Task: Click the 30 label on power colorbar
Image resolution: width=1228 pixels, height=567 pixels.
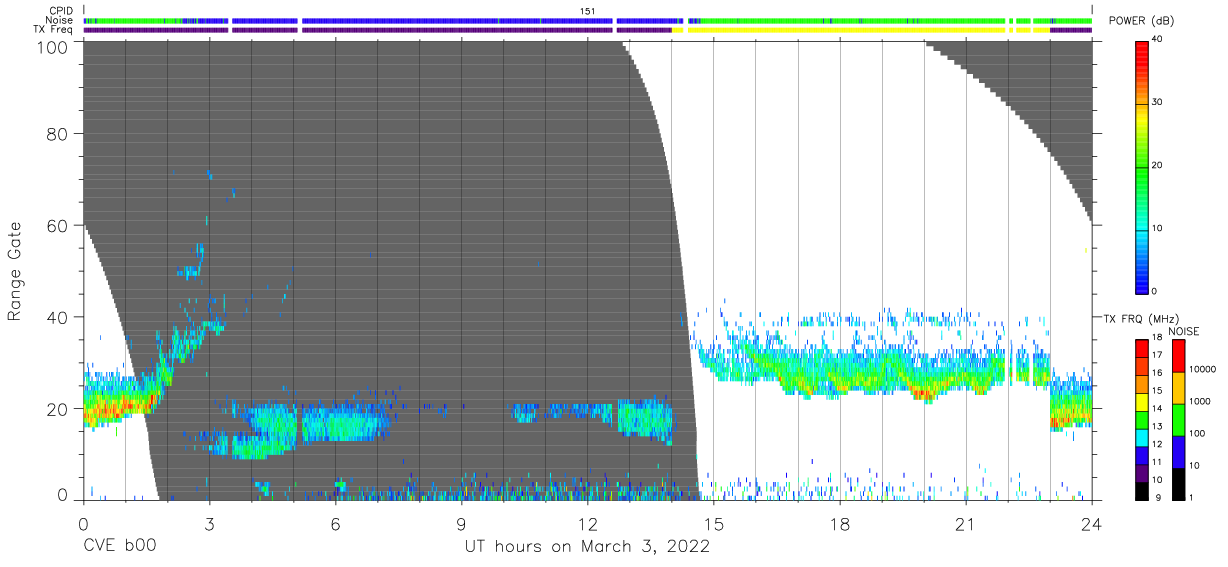Action: [x=1159, y=103]
